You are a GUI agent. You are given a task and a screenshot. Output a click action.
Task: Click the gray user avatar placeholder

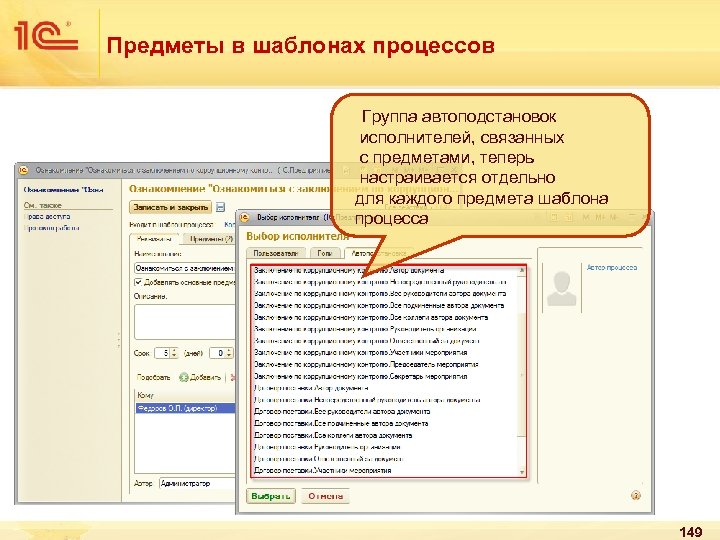pyautogui.click(x=561, y=288)
